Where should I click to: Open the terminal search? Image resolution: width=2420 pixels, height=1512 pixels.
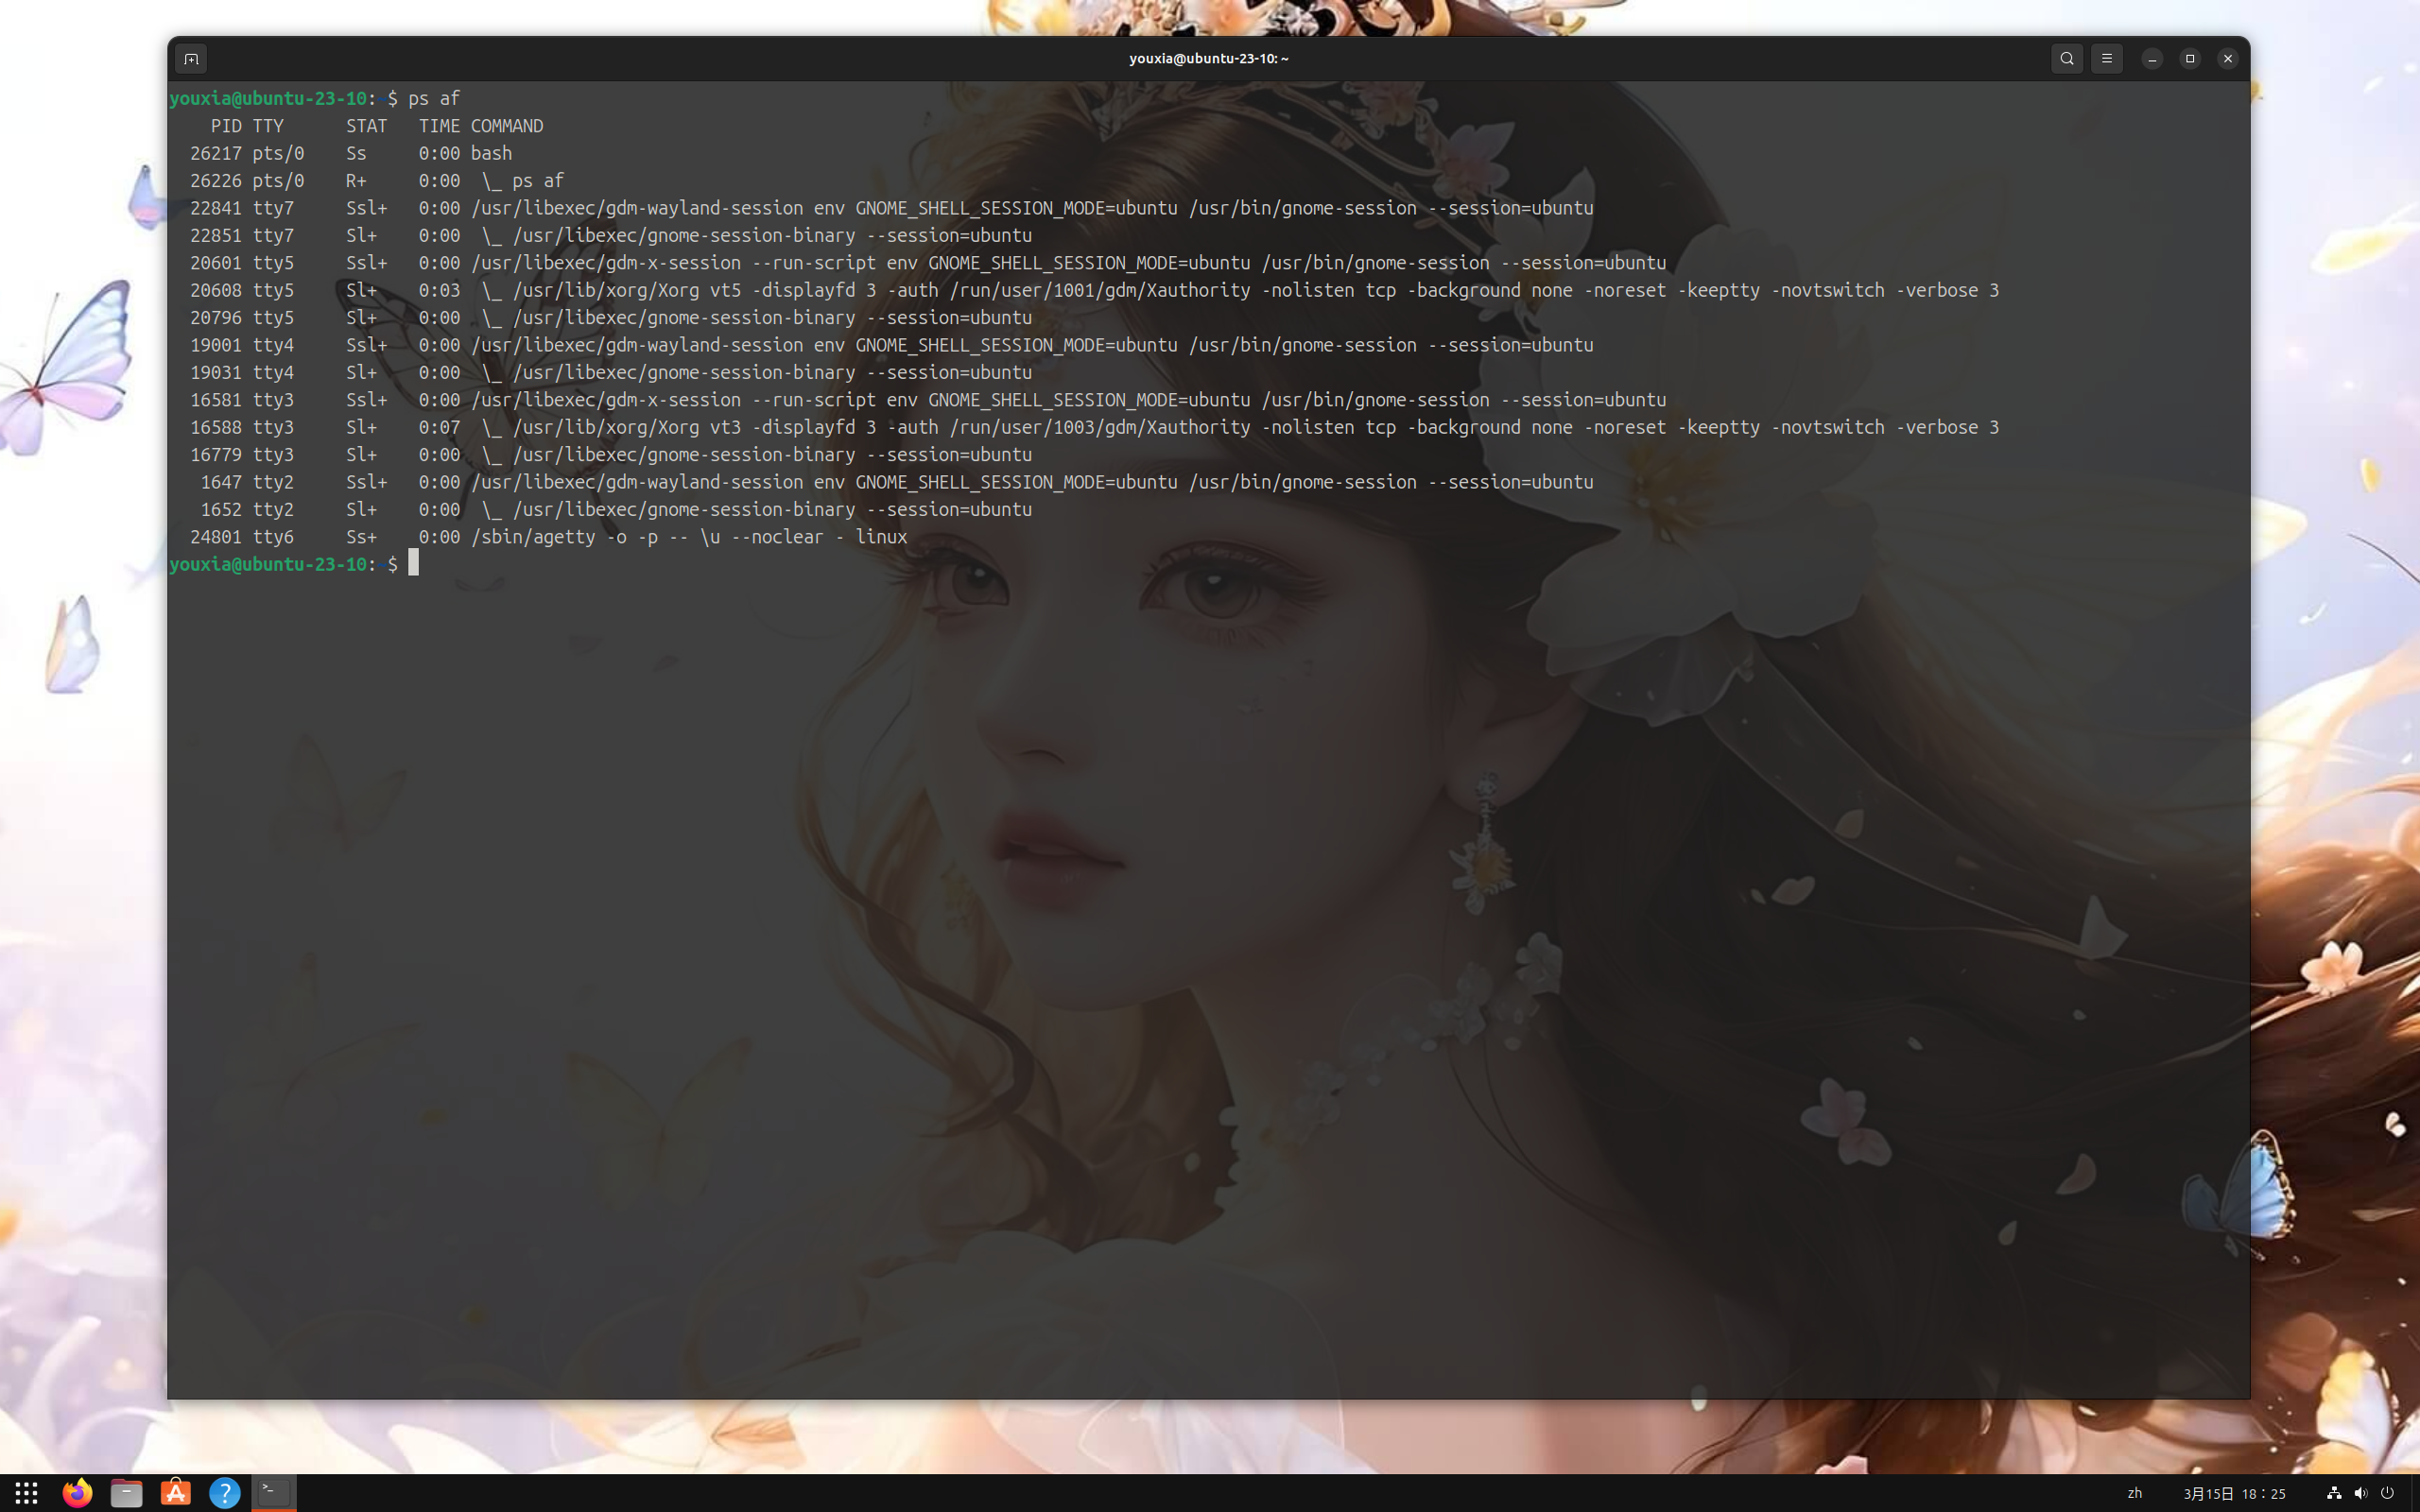[2066, 58]
